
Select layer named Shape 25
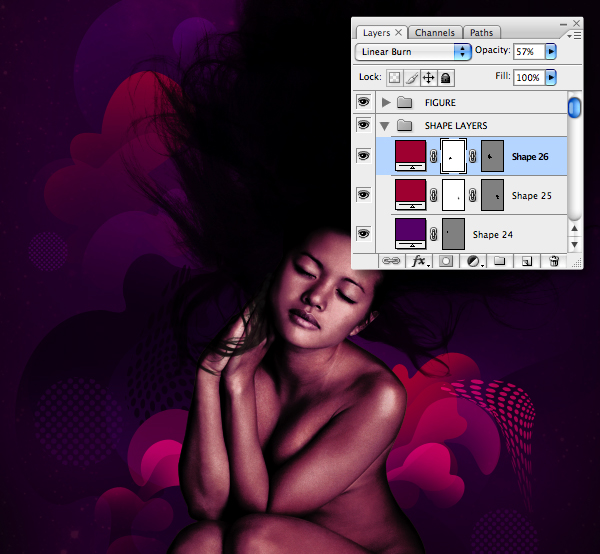pyautogui.click(x=532, y=196)
